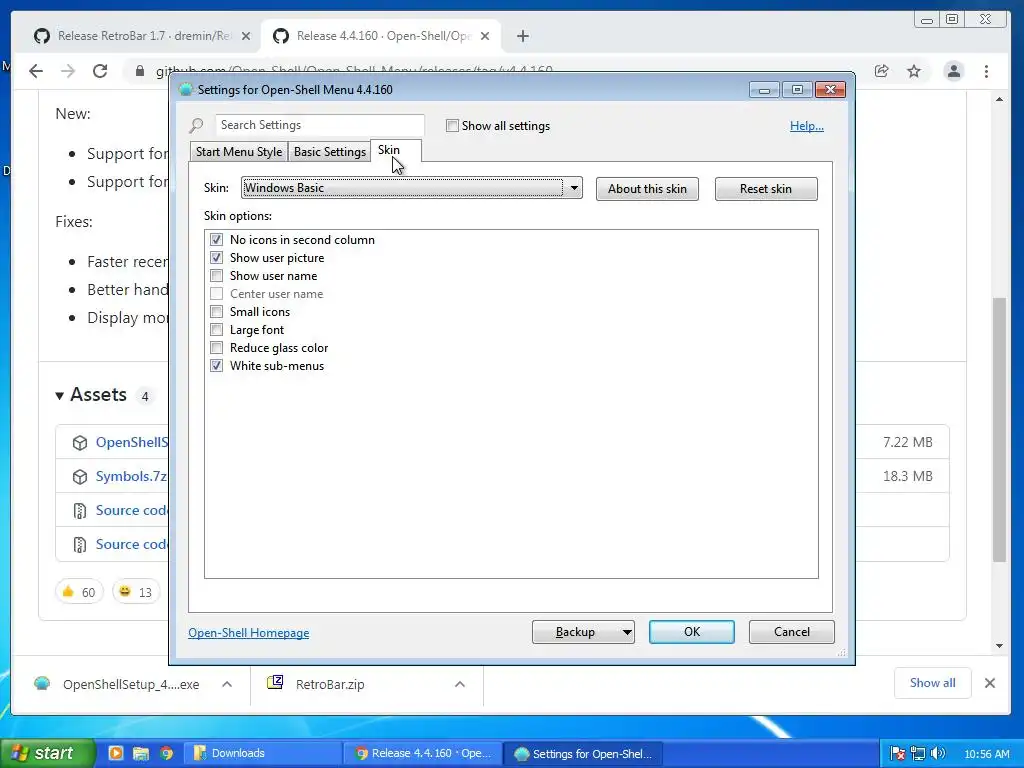Enable Large font option
The image size is (1024, 768).
(216, 330)
